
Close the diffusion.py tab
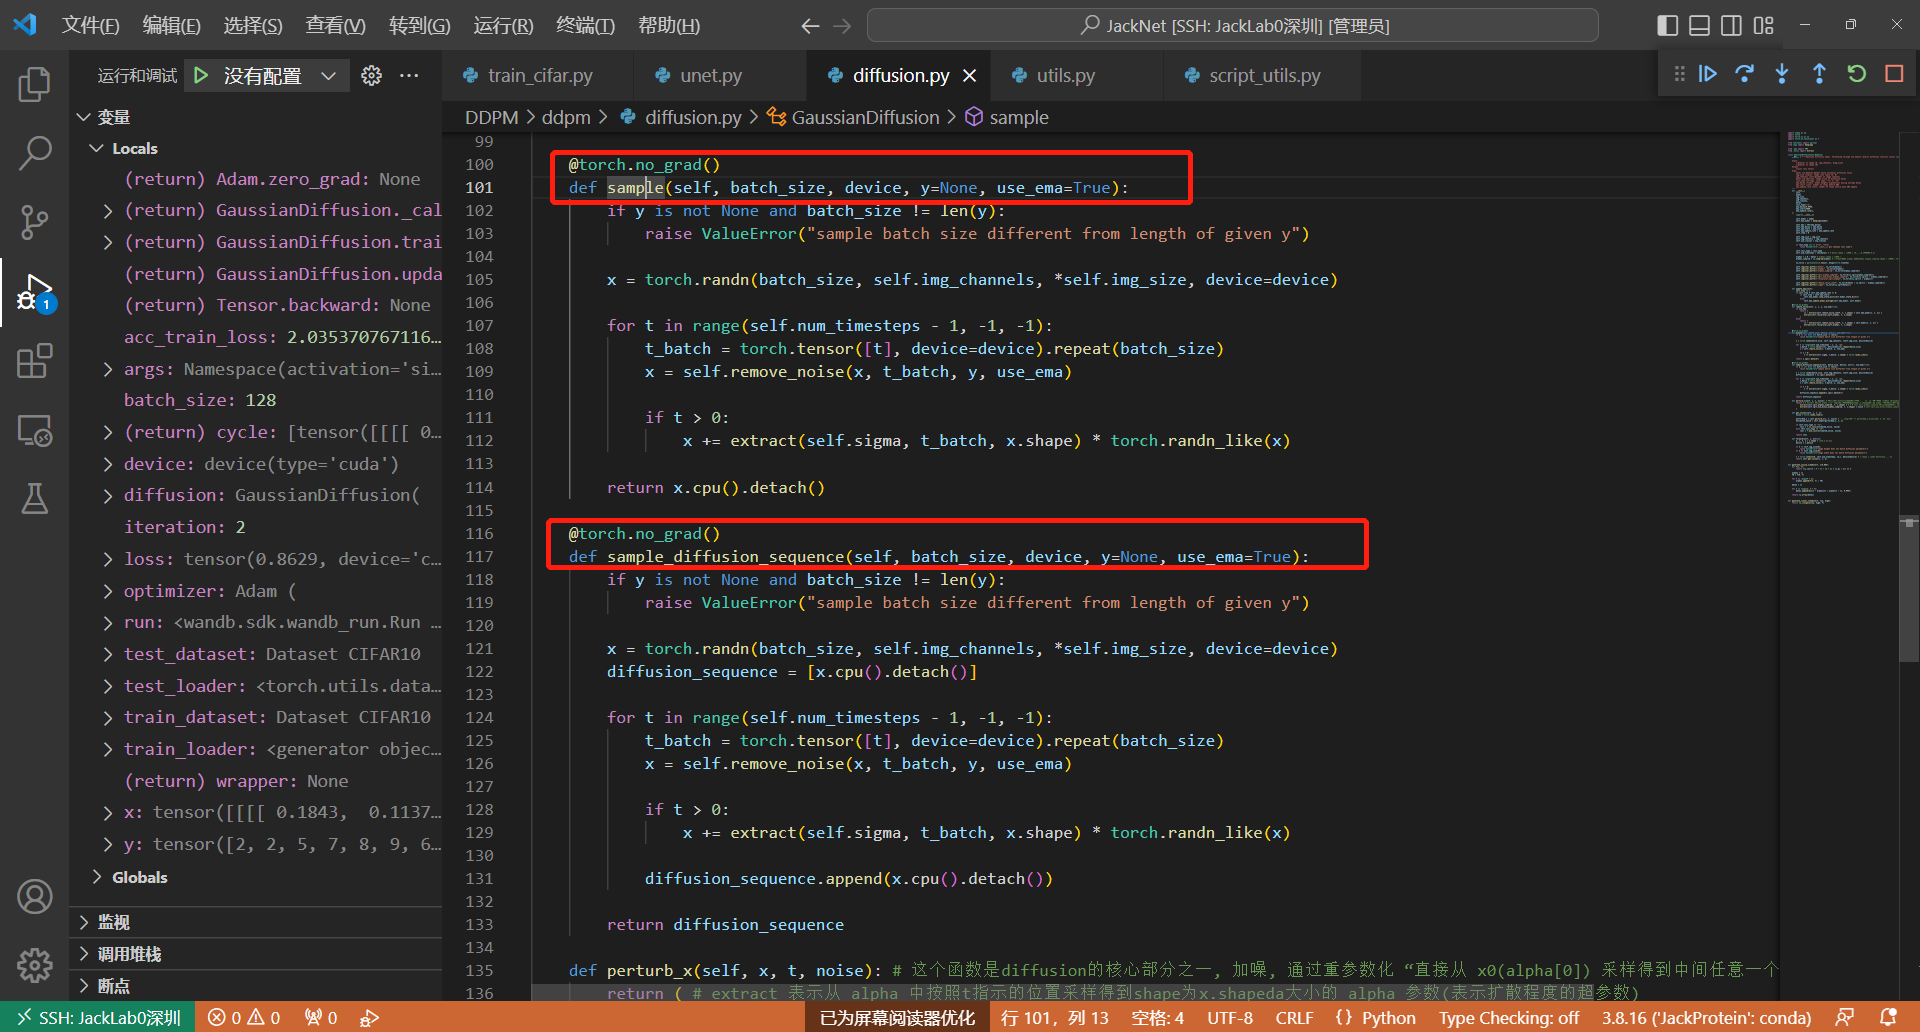[x=969, y=76]
